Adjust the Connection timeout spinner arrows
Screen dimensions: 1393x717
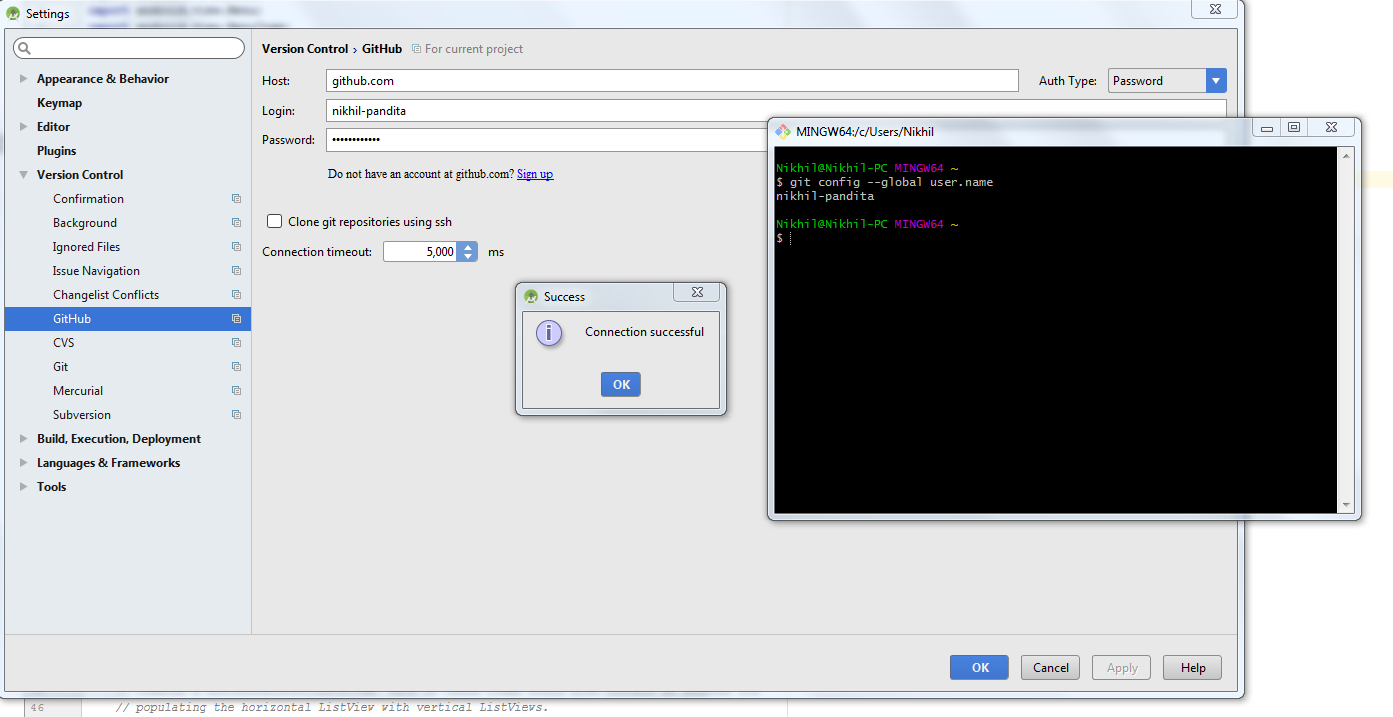pyautogui.click(x=467, y=252)
